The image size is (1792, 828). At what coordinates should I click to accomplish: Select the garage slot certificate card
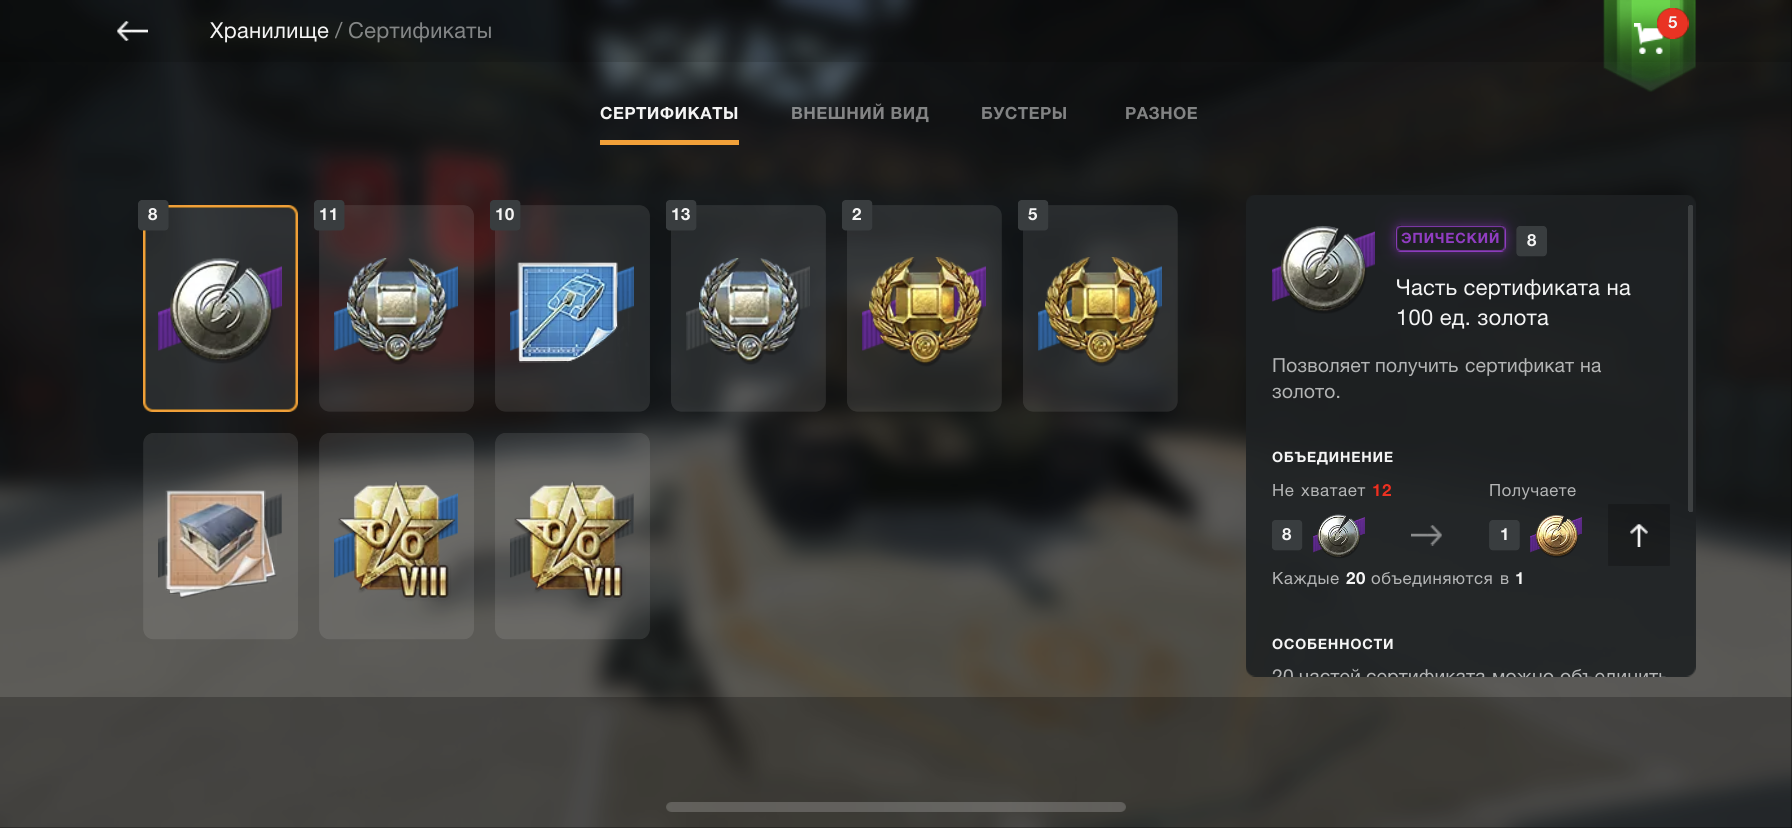(x=220, y=536)
